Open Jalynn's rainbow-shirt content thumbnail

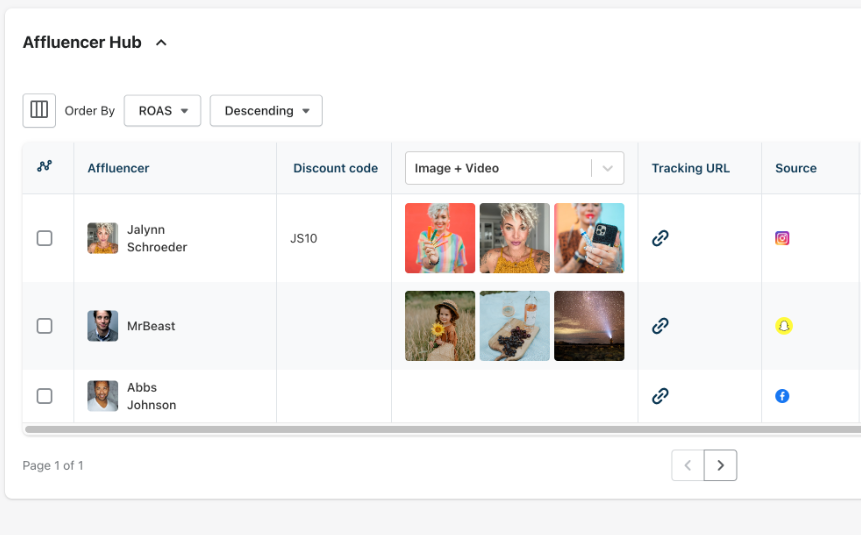tap(440, 238)
